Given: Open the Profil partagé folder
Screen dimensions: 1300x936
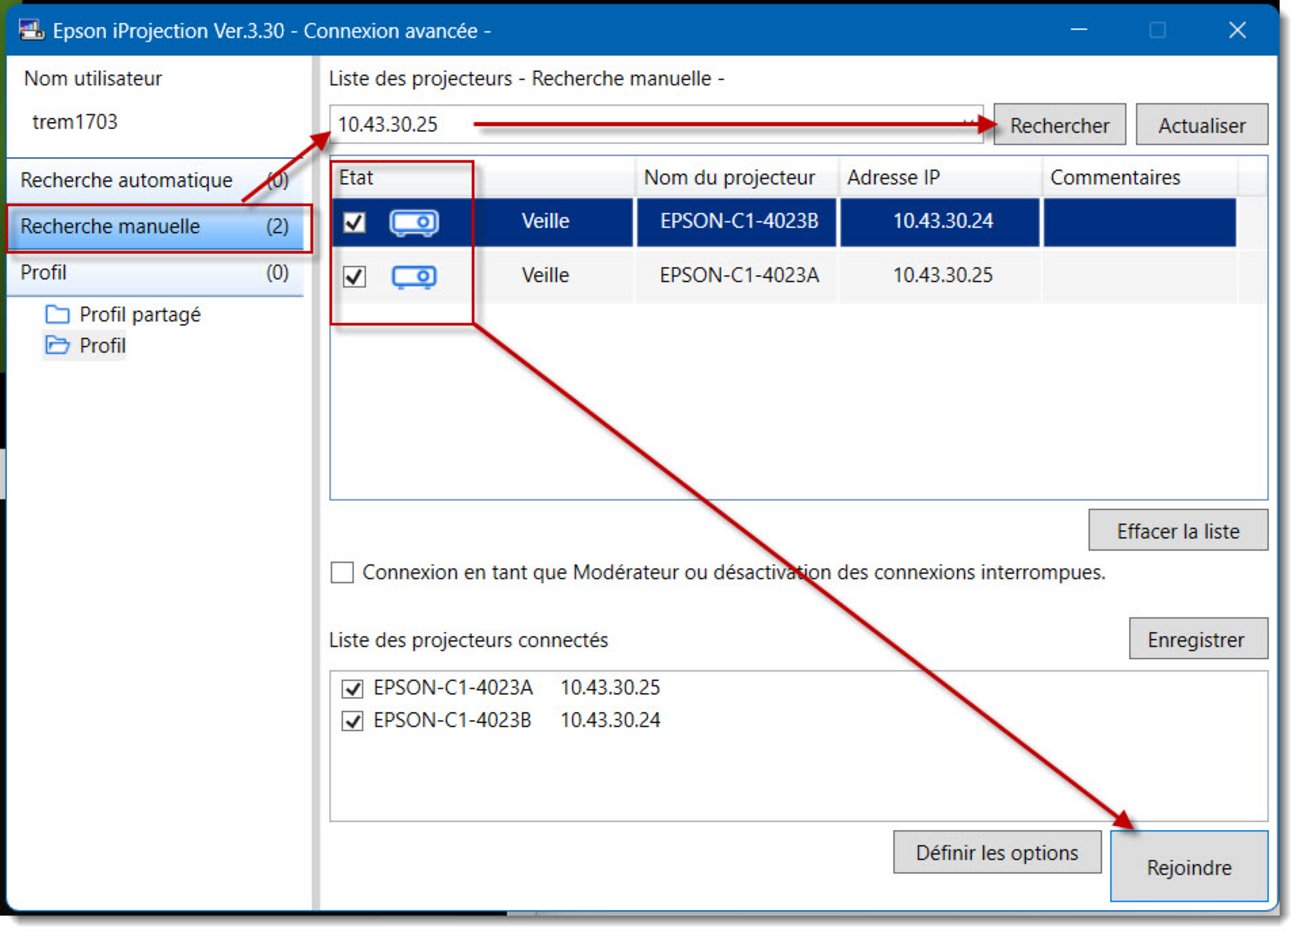Looking at the screenshot, I should click(x=139, y=315).
